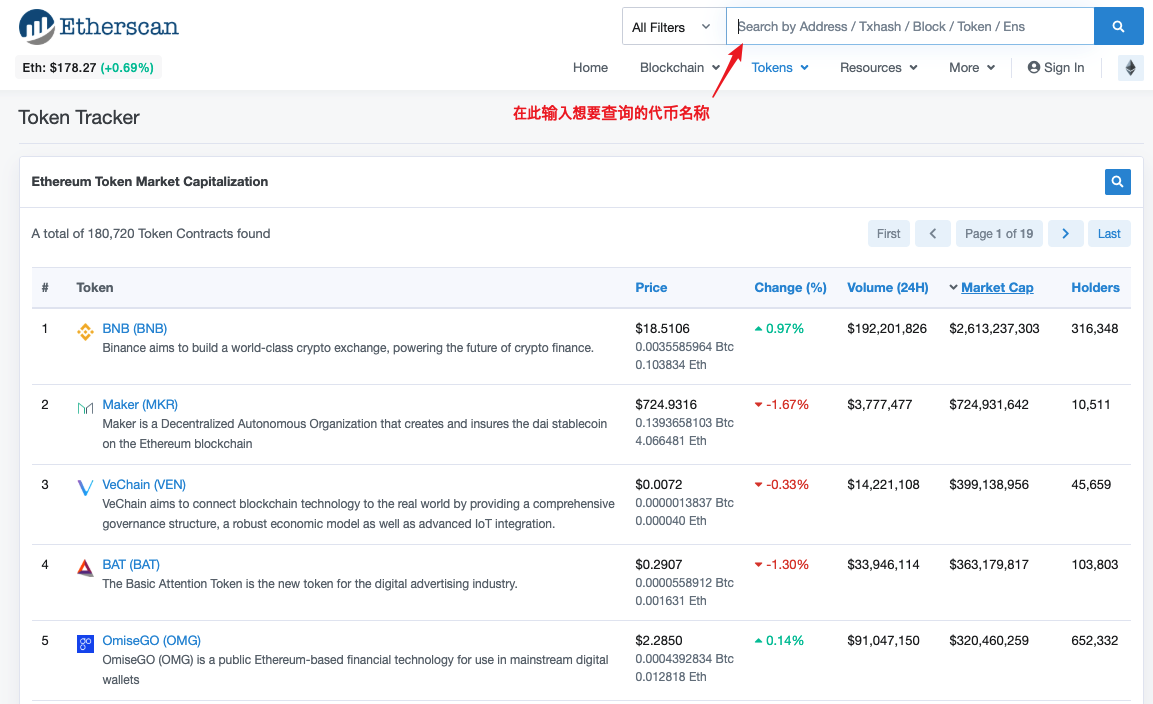Expand the More menu

971,68
